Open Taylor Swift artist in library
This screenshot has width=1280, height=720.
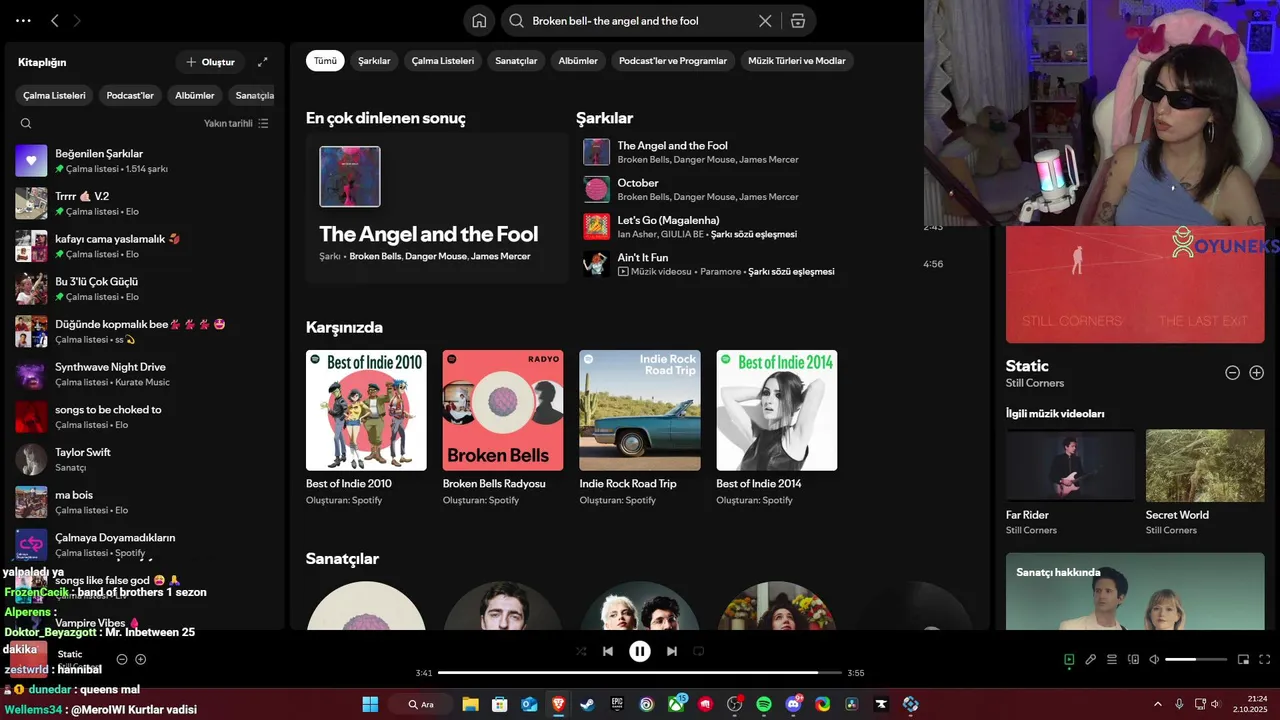(145, 459)
